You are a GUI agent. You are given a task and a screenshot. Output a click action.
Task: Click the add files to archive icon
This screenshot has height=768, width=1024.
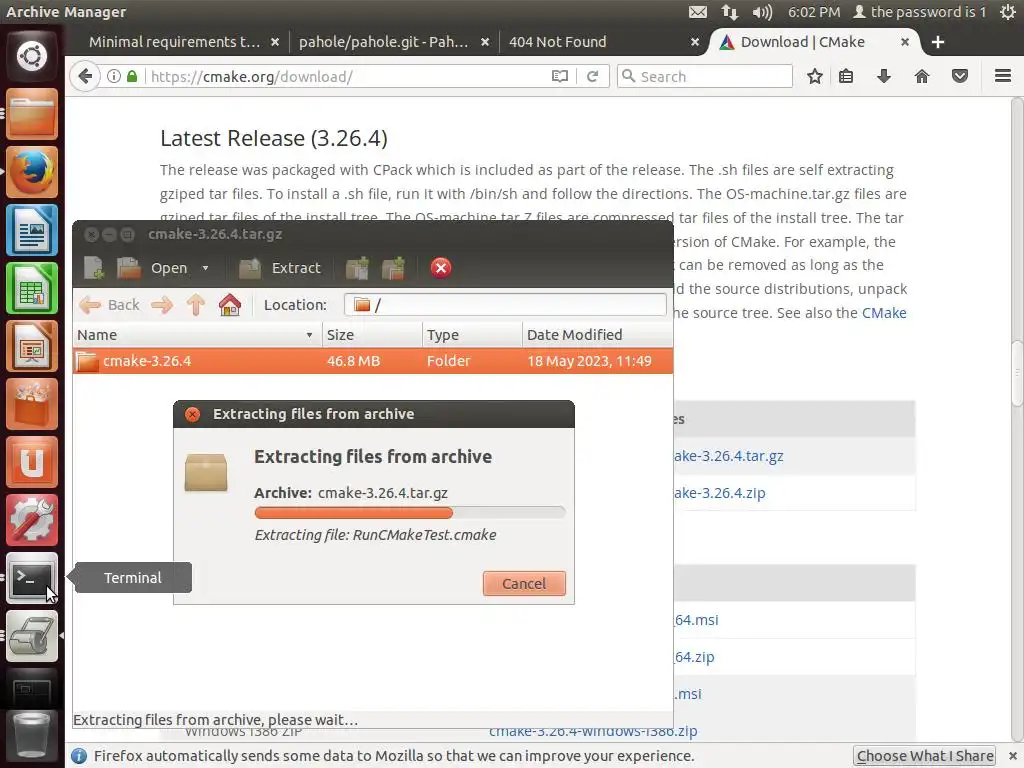(357, 268)
